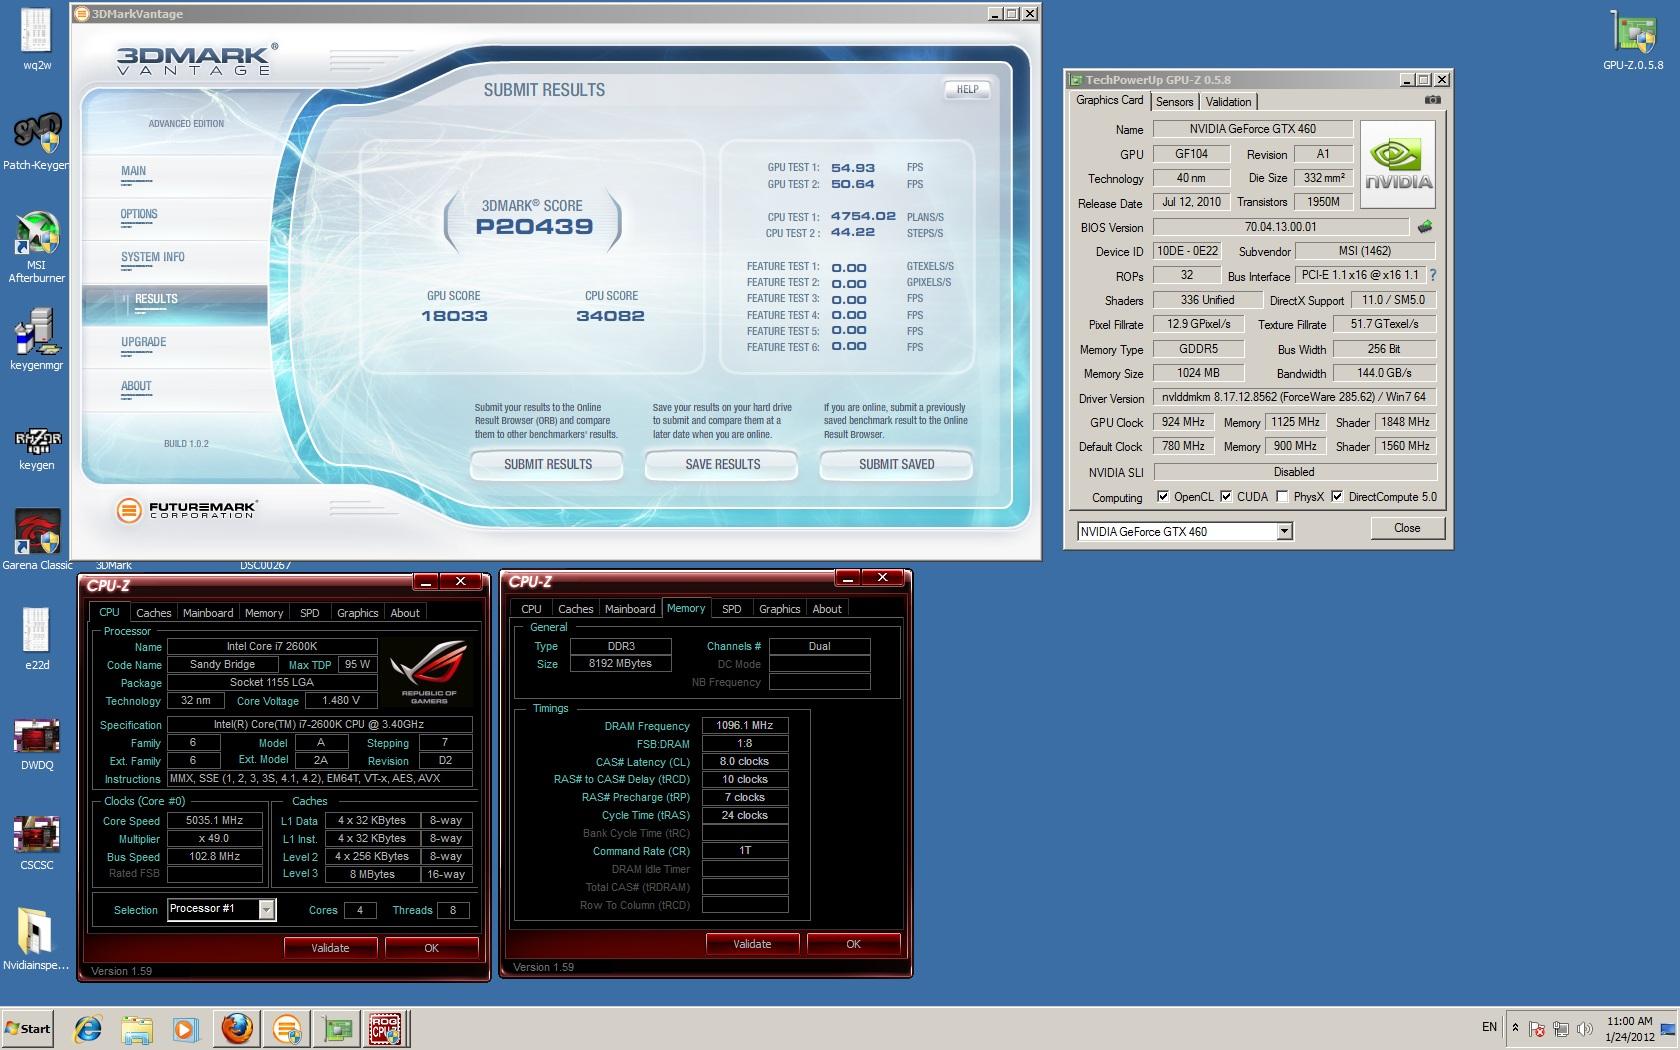Click OK in right CPU-Z memory window
The height and width of the screenshot is (1050, 1680).
coord(853,944)
